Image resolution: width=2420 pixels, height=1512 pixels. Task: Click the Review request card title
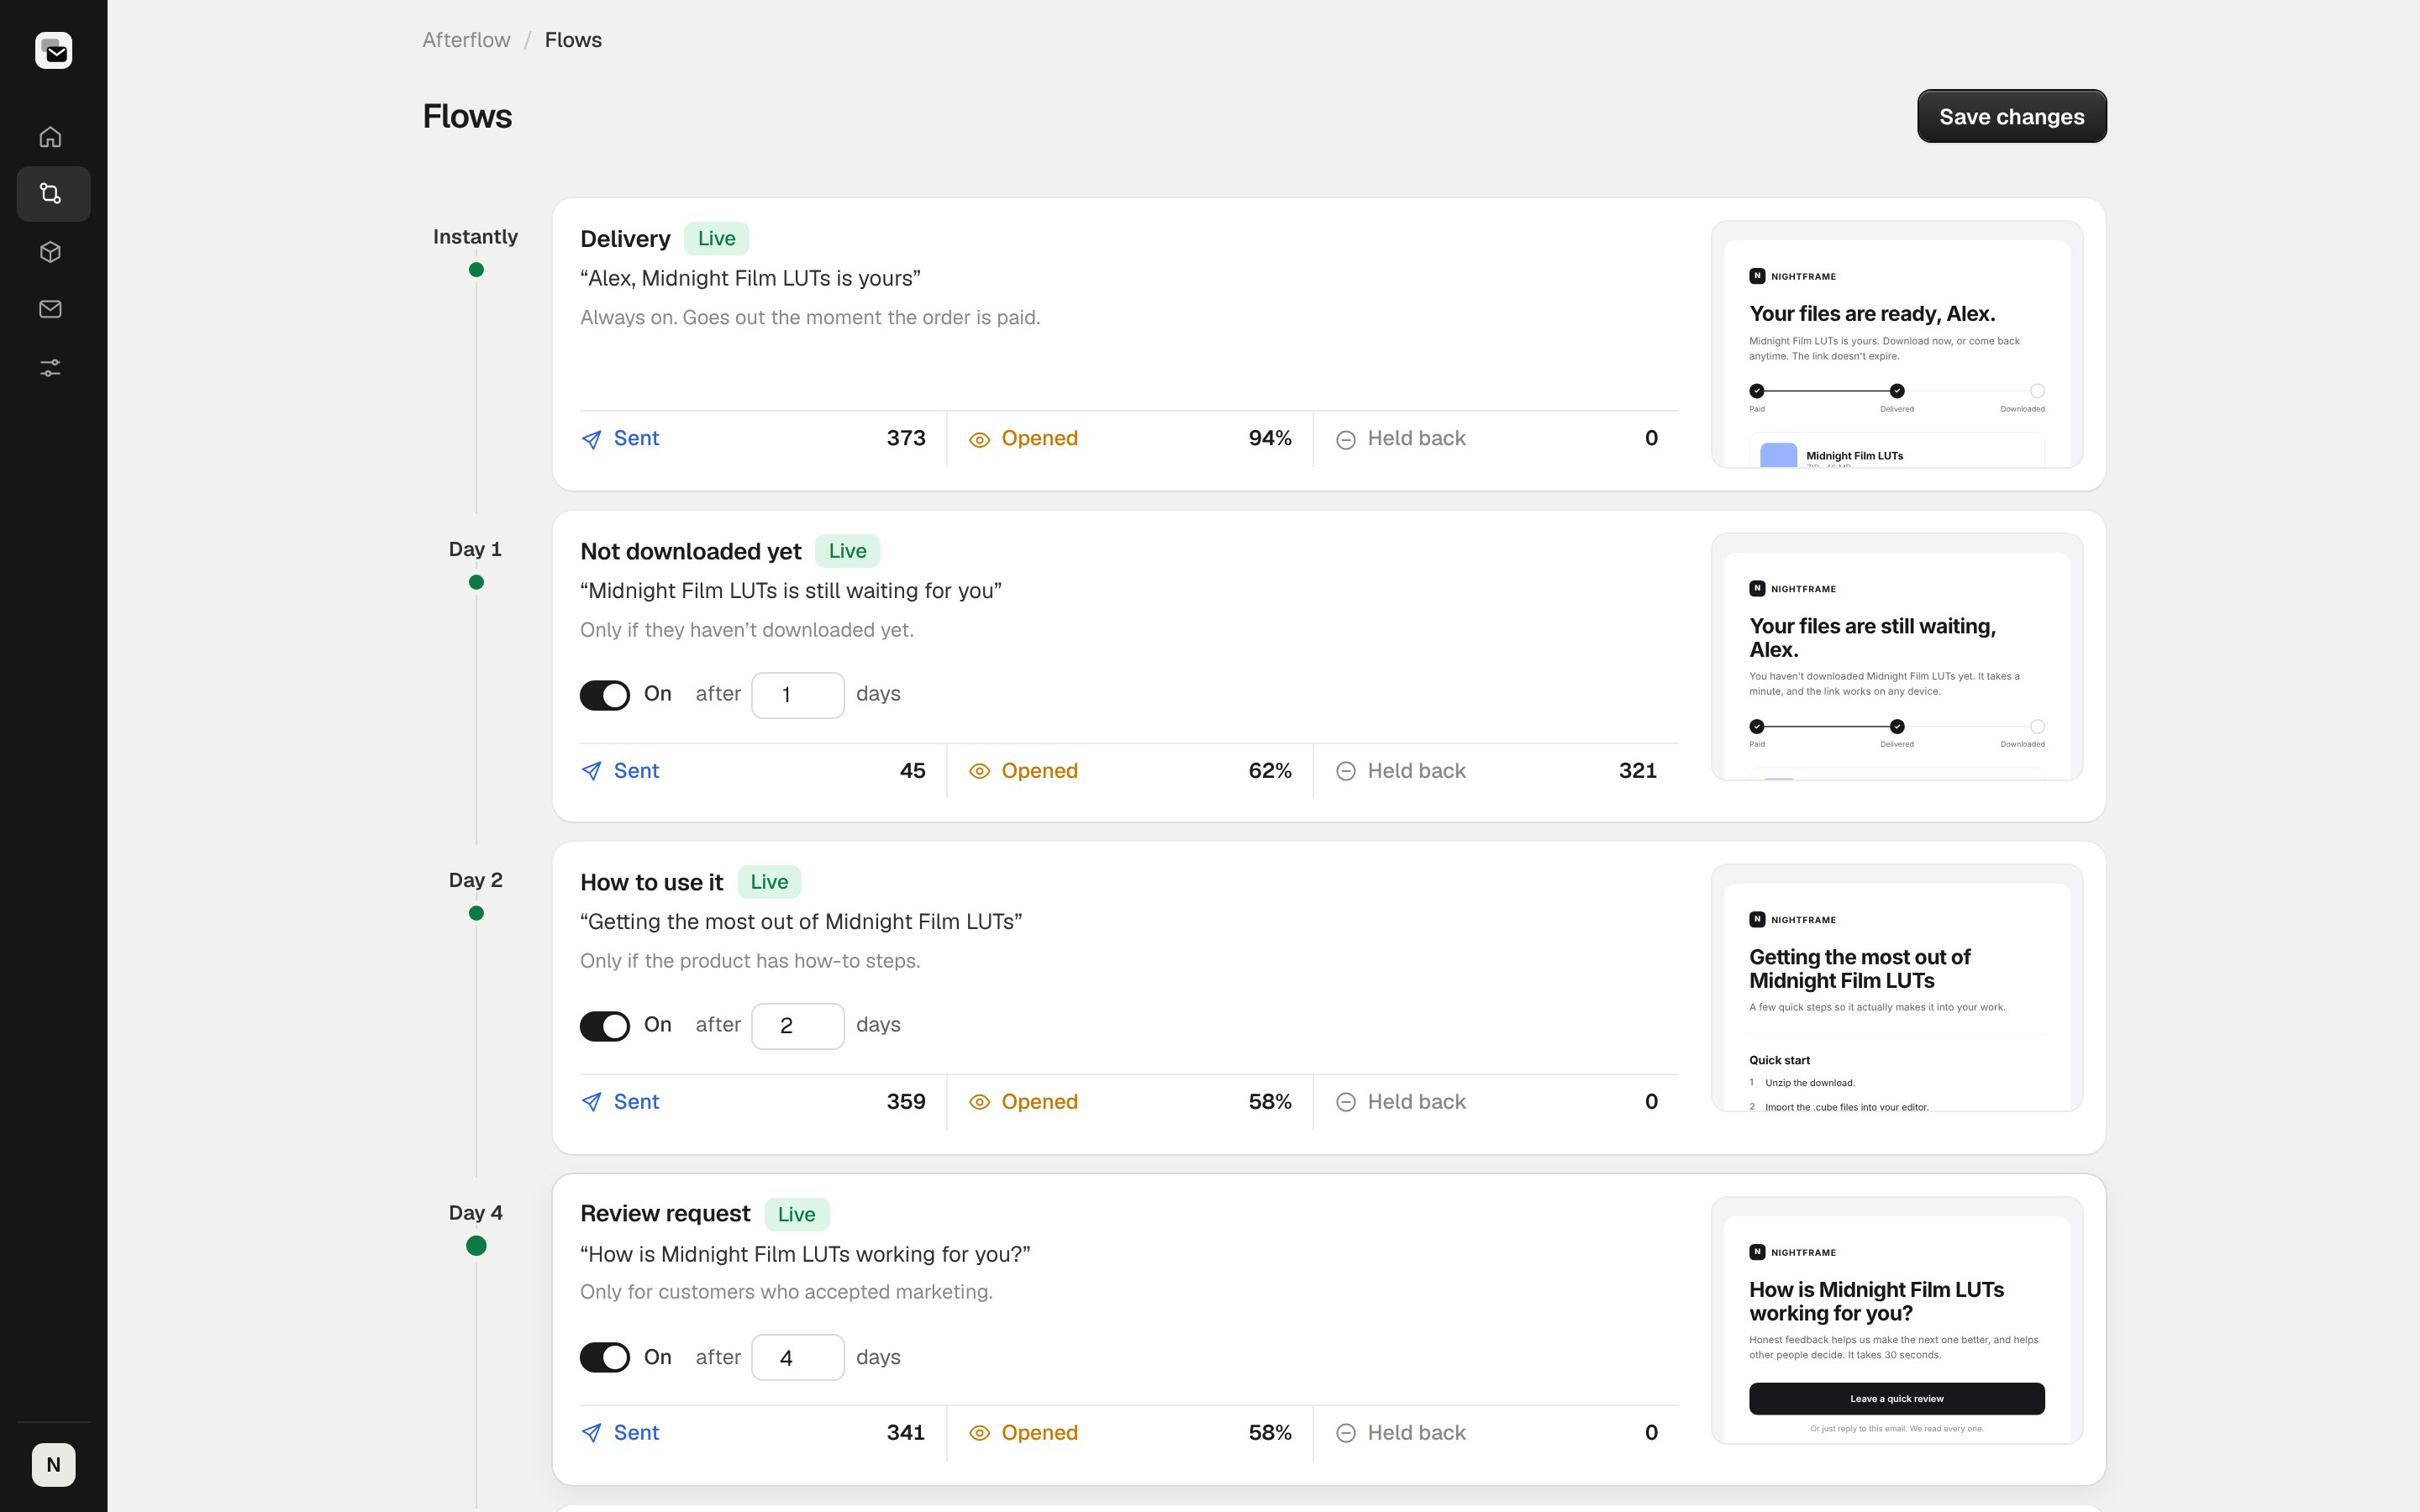(665, 1213)
